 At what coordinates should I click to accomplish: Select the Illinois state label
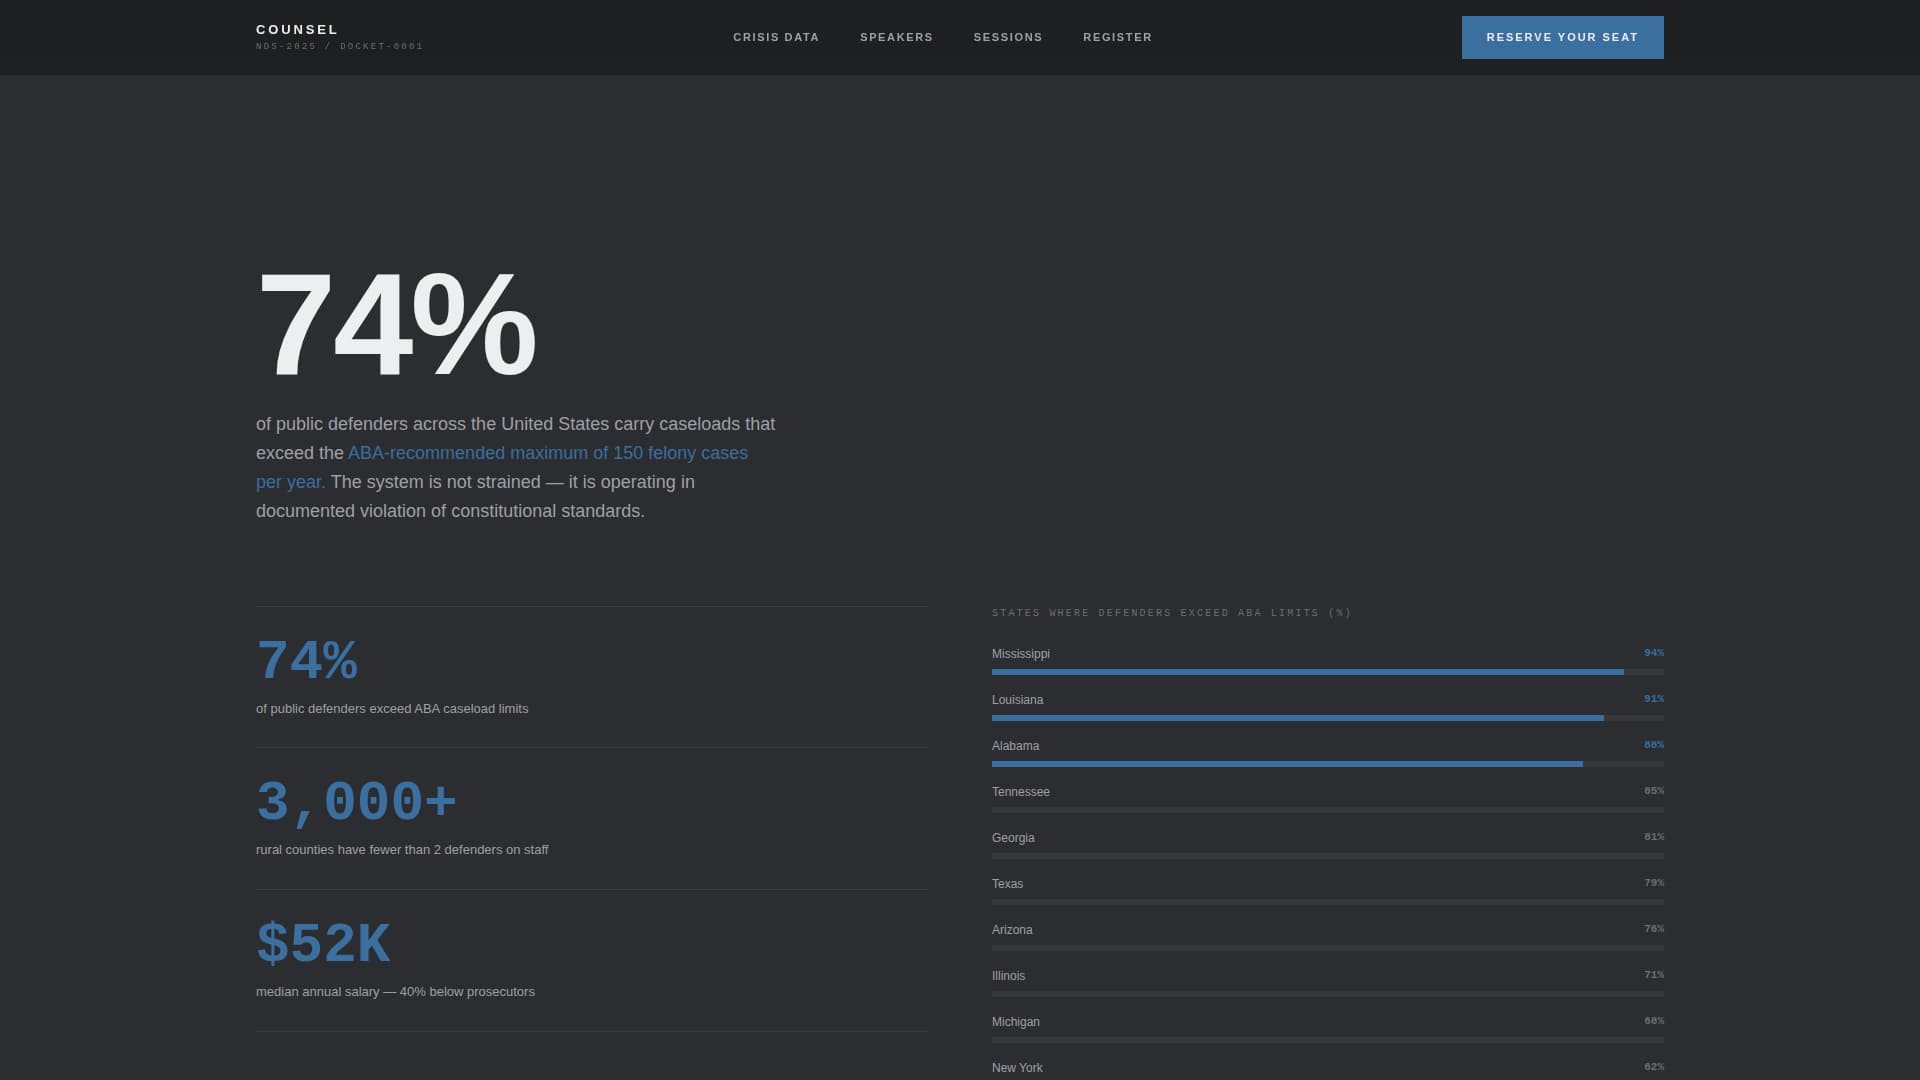click(x=1008, y=976)
